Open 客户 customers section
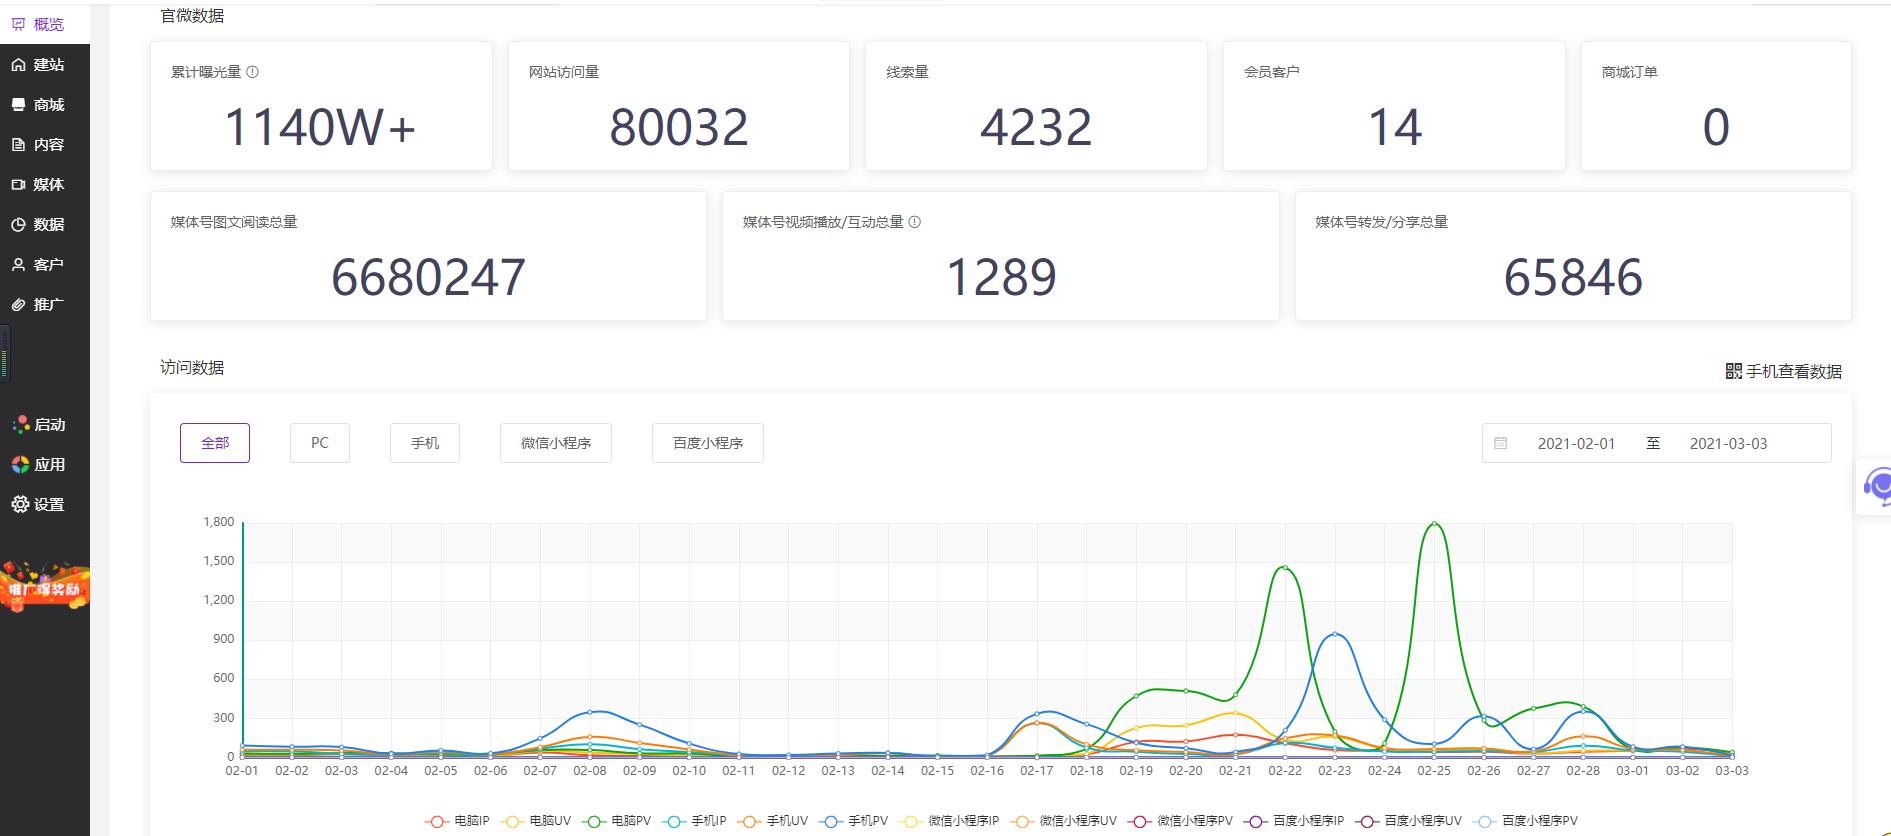The height and width of the screenshot is (836, 1891). 38,265
